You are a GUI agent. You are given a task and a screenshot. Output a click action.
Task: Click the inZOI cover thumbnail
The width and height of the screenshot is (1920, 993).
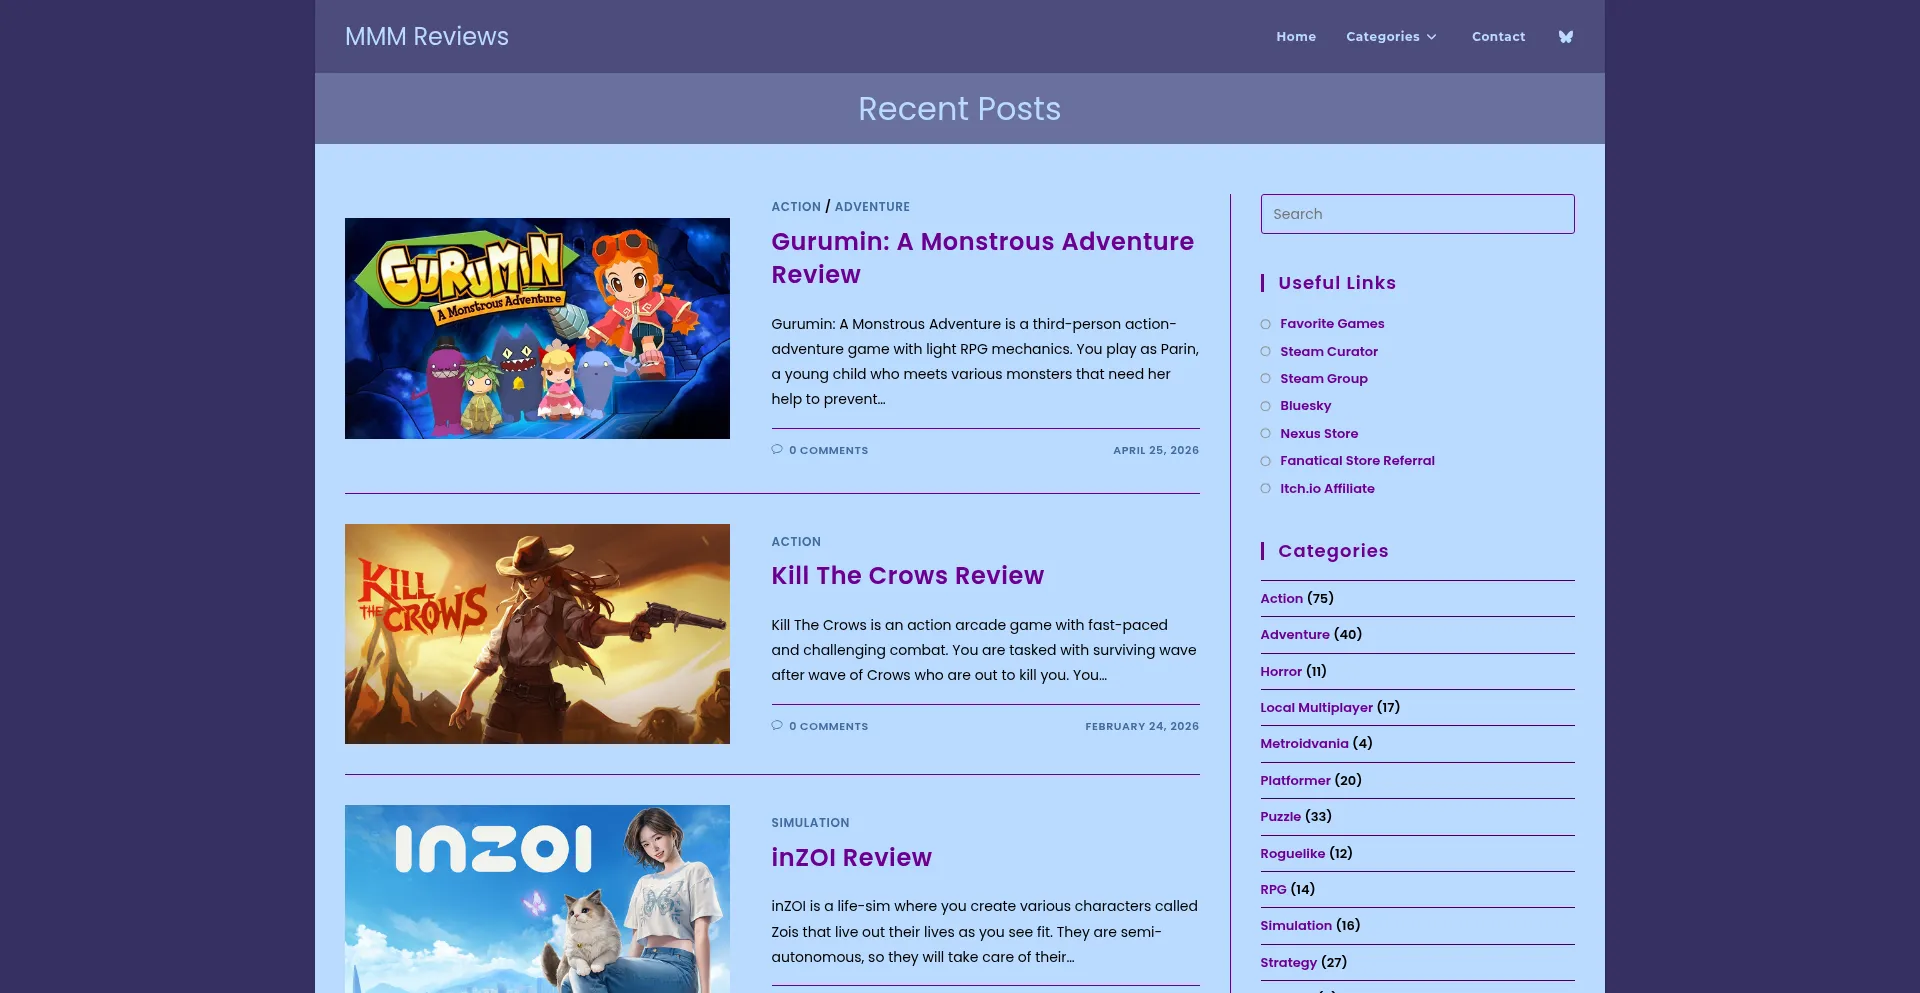tap(537, 899)
